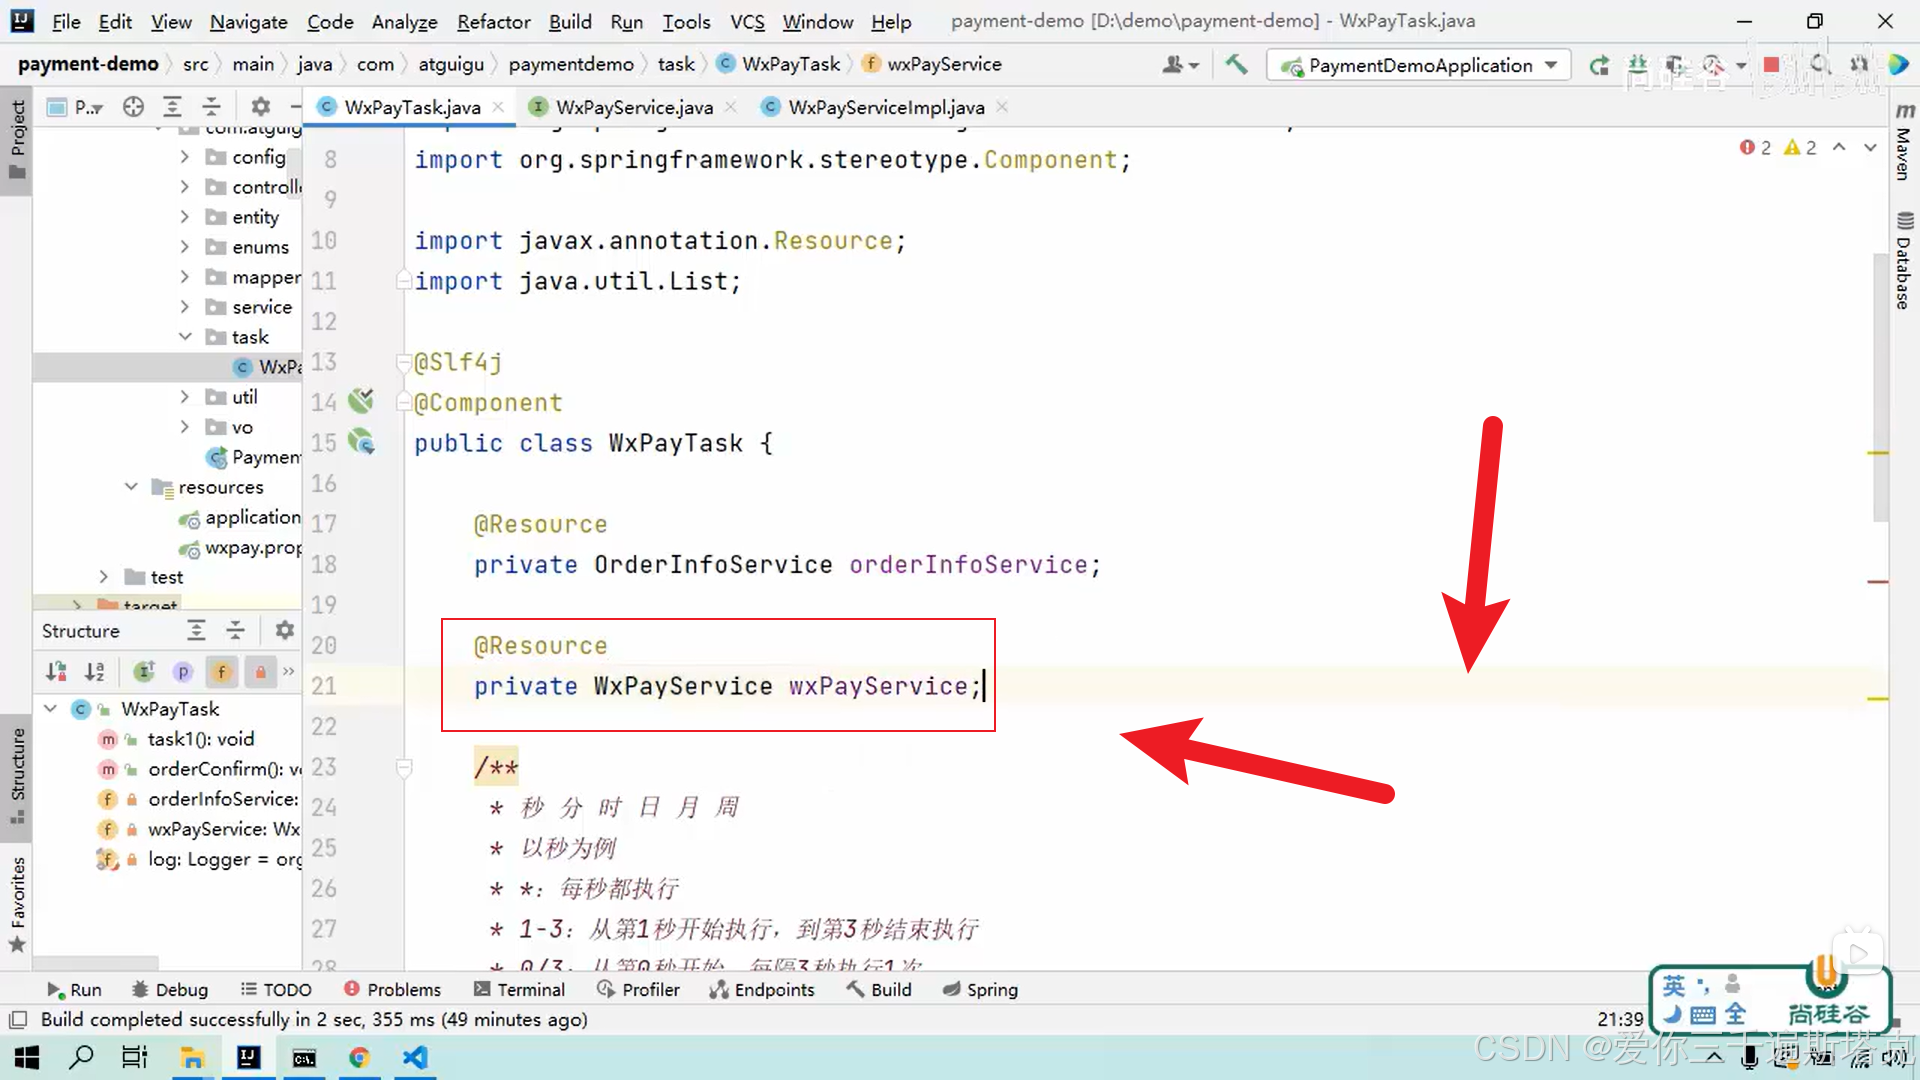Click the Debug bug icon in toolbar

point(1638,65)
